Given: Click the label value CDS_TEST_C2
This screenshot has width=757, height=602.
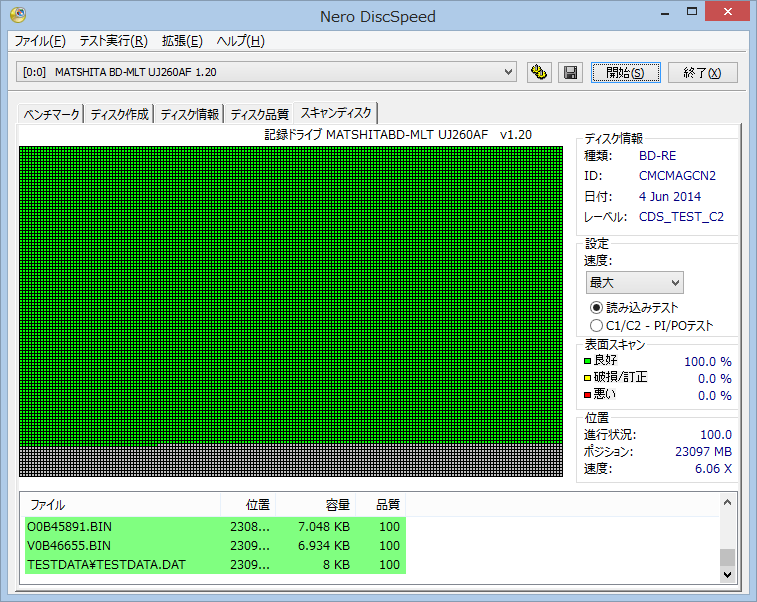Looking at the screenshot, I should (x=681, y=217).
